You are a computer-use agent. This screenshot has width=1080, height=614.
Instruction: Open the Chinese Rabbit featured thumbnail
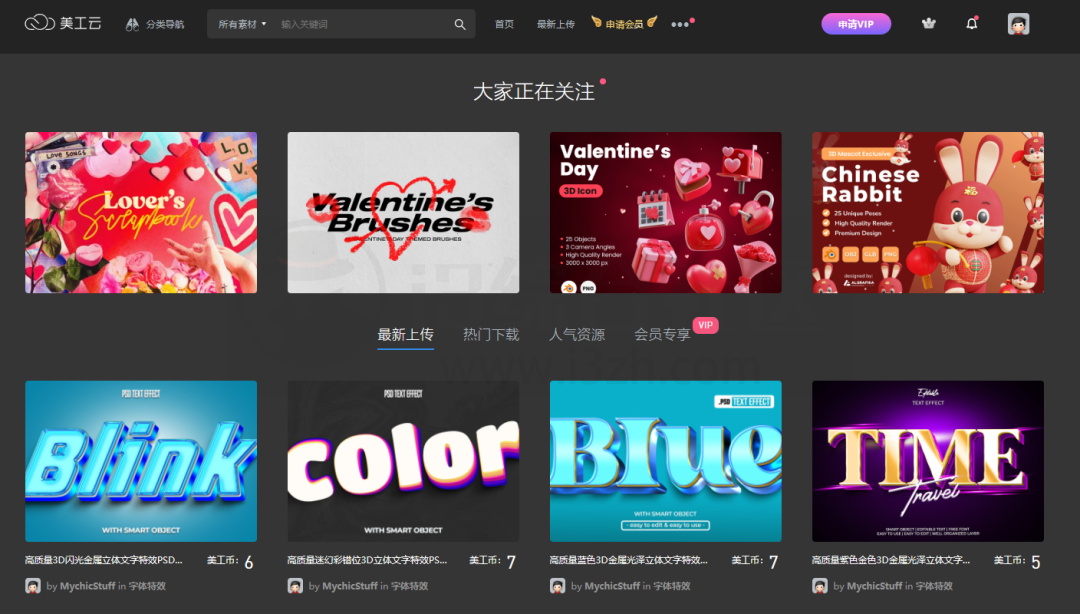coord(928,212)
